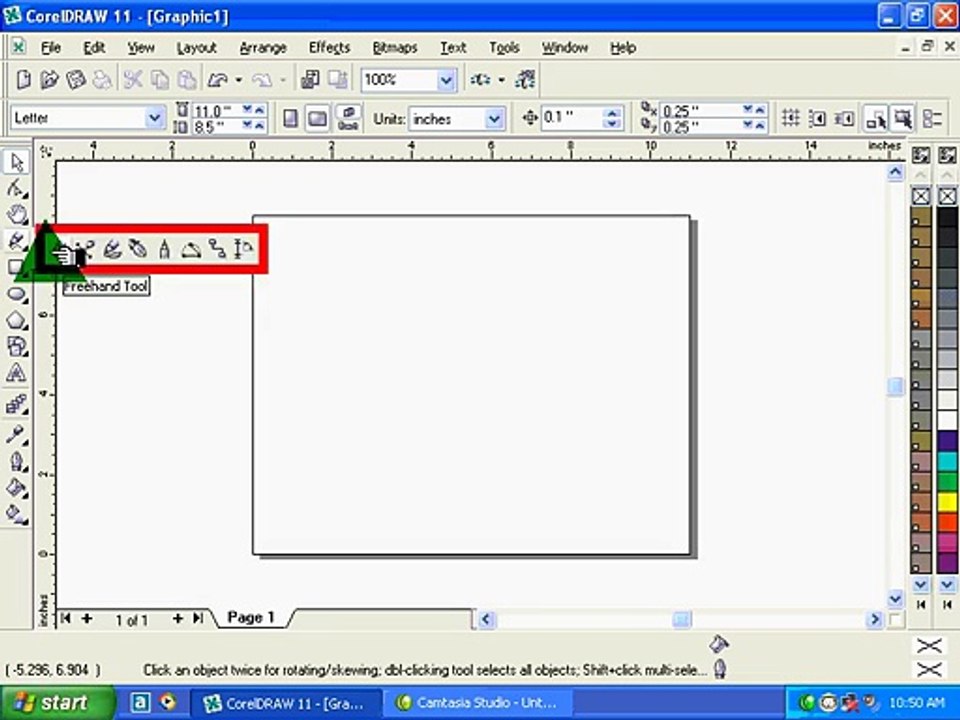Click the vertical scrollbar down arrow
960x720 pixels.
[x=895, y=598]
